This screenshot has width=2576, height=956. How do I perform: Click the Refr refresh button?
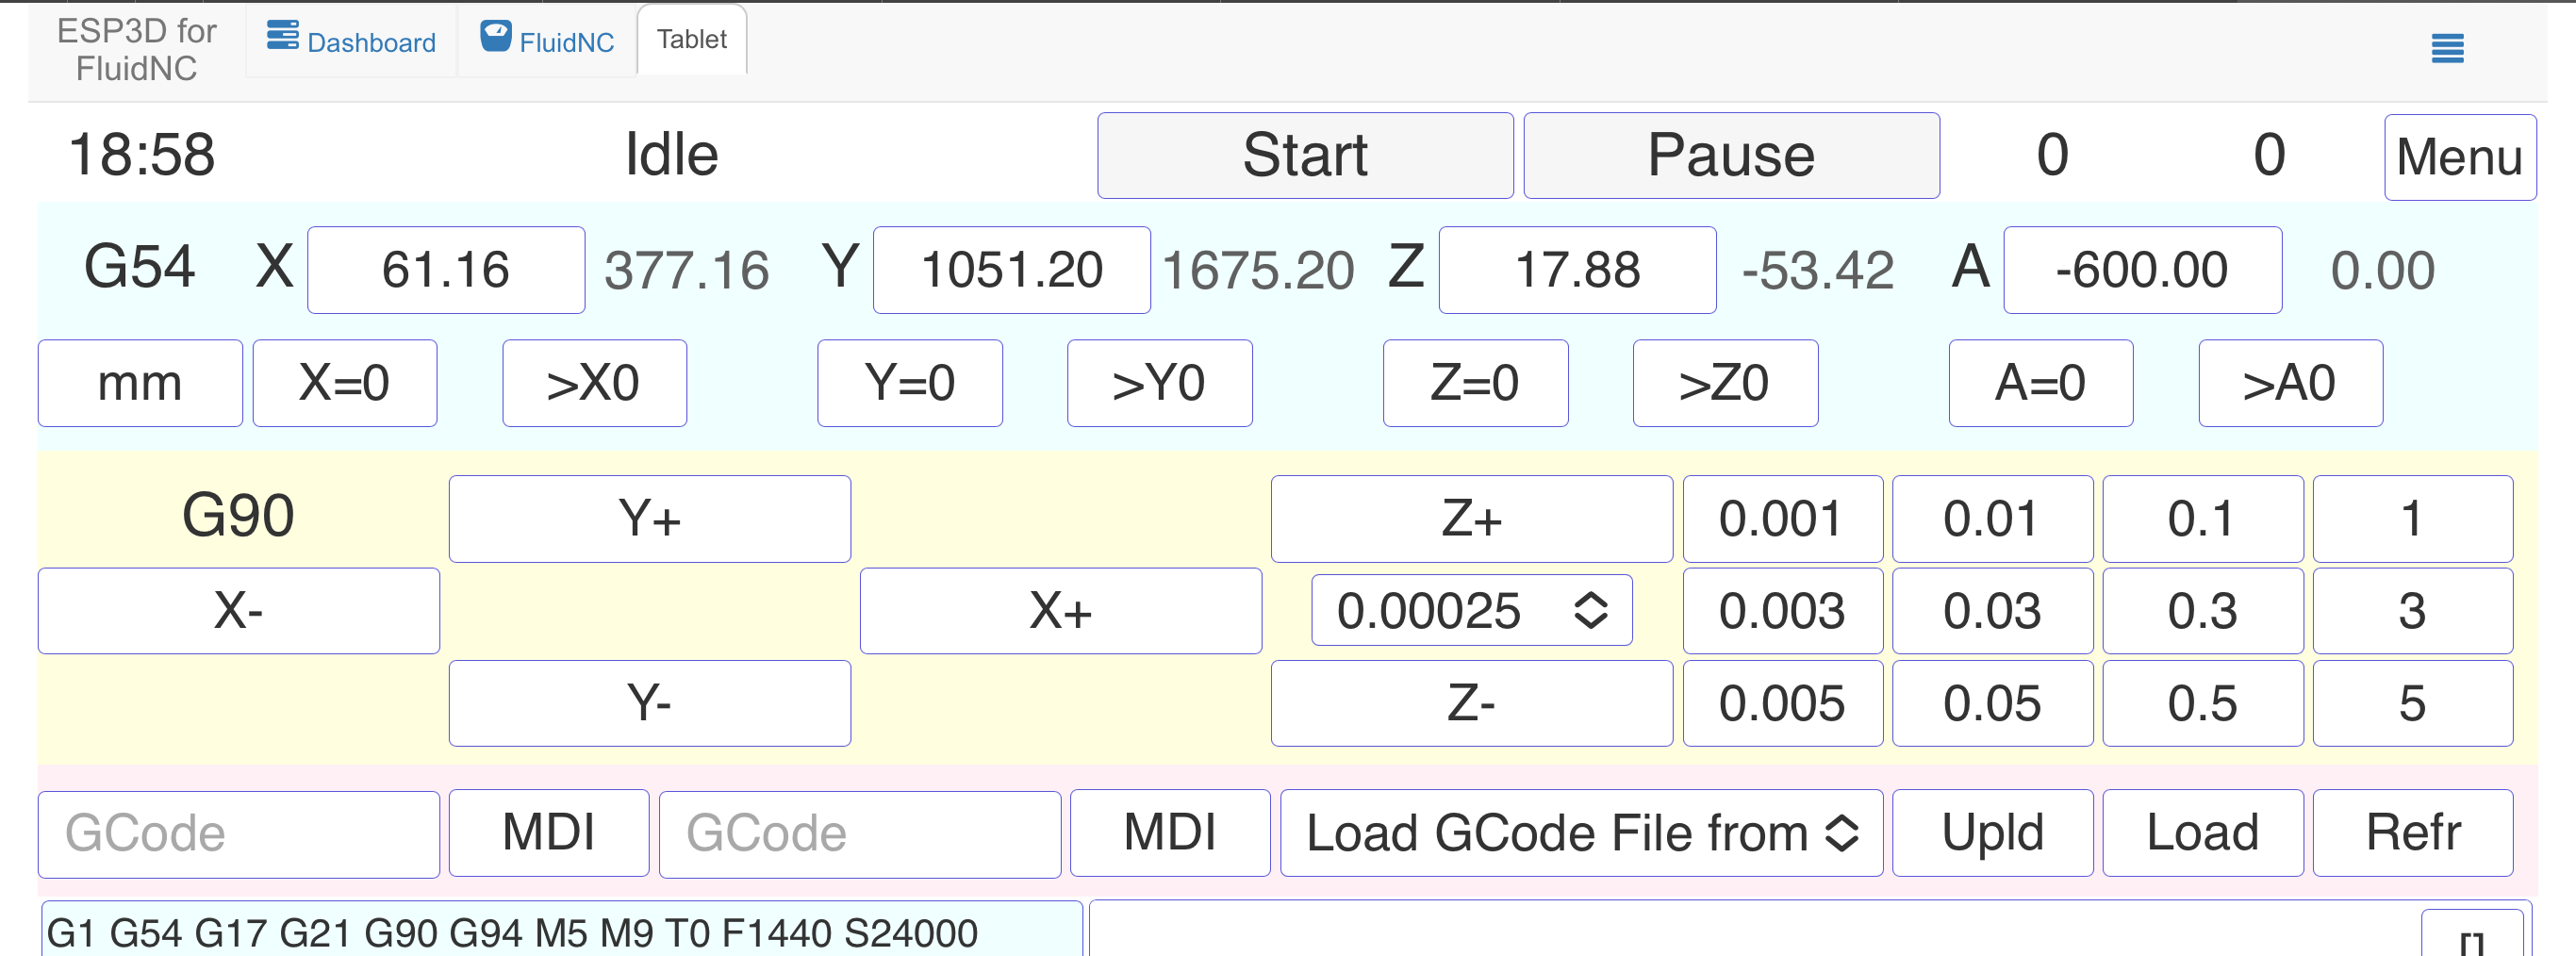tap(2412, 833)
